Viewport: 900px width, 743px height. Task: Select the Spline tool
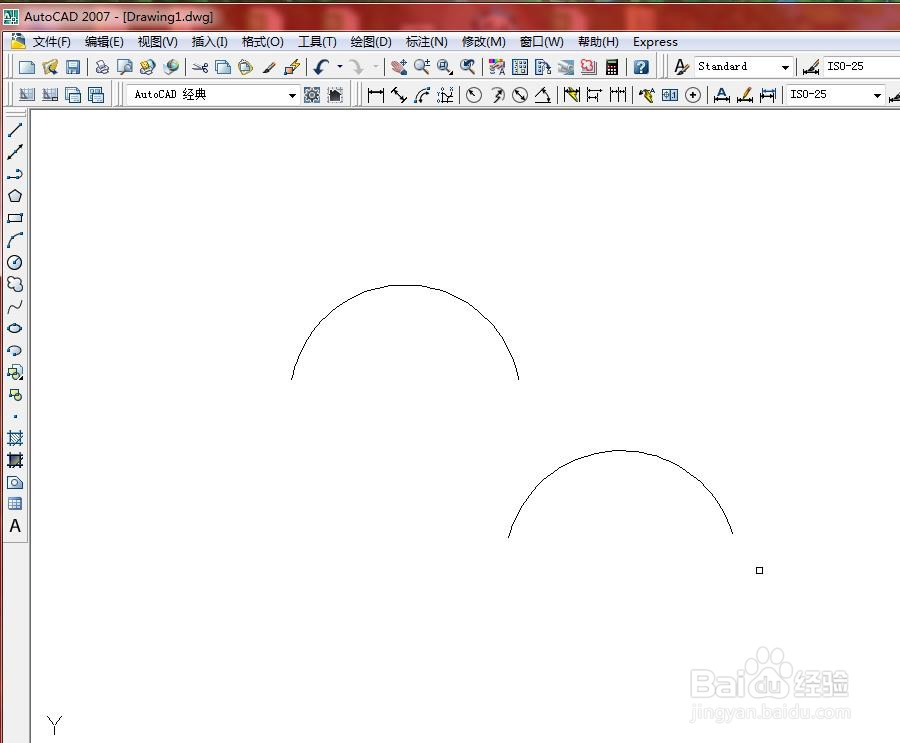(x=15, y=307)
